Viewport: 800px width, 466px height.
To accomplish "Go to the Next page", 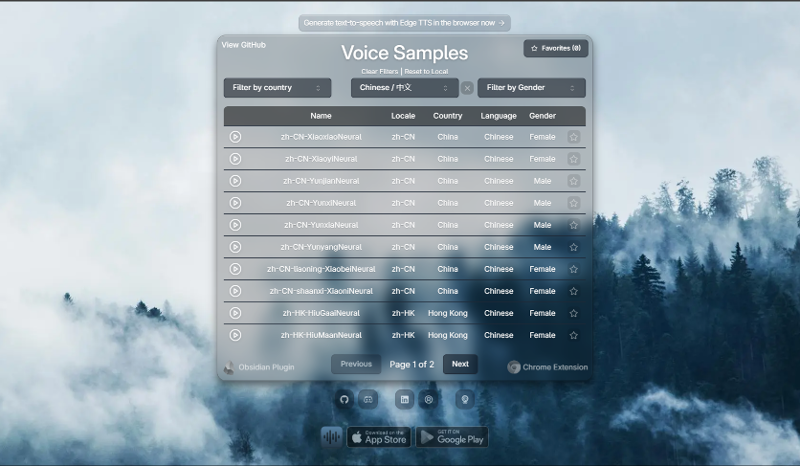I will (460, 364).
